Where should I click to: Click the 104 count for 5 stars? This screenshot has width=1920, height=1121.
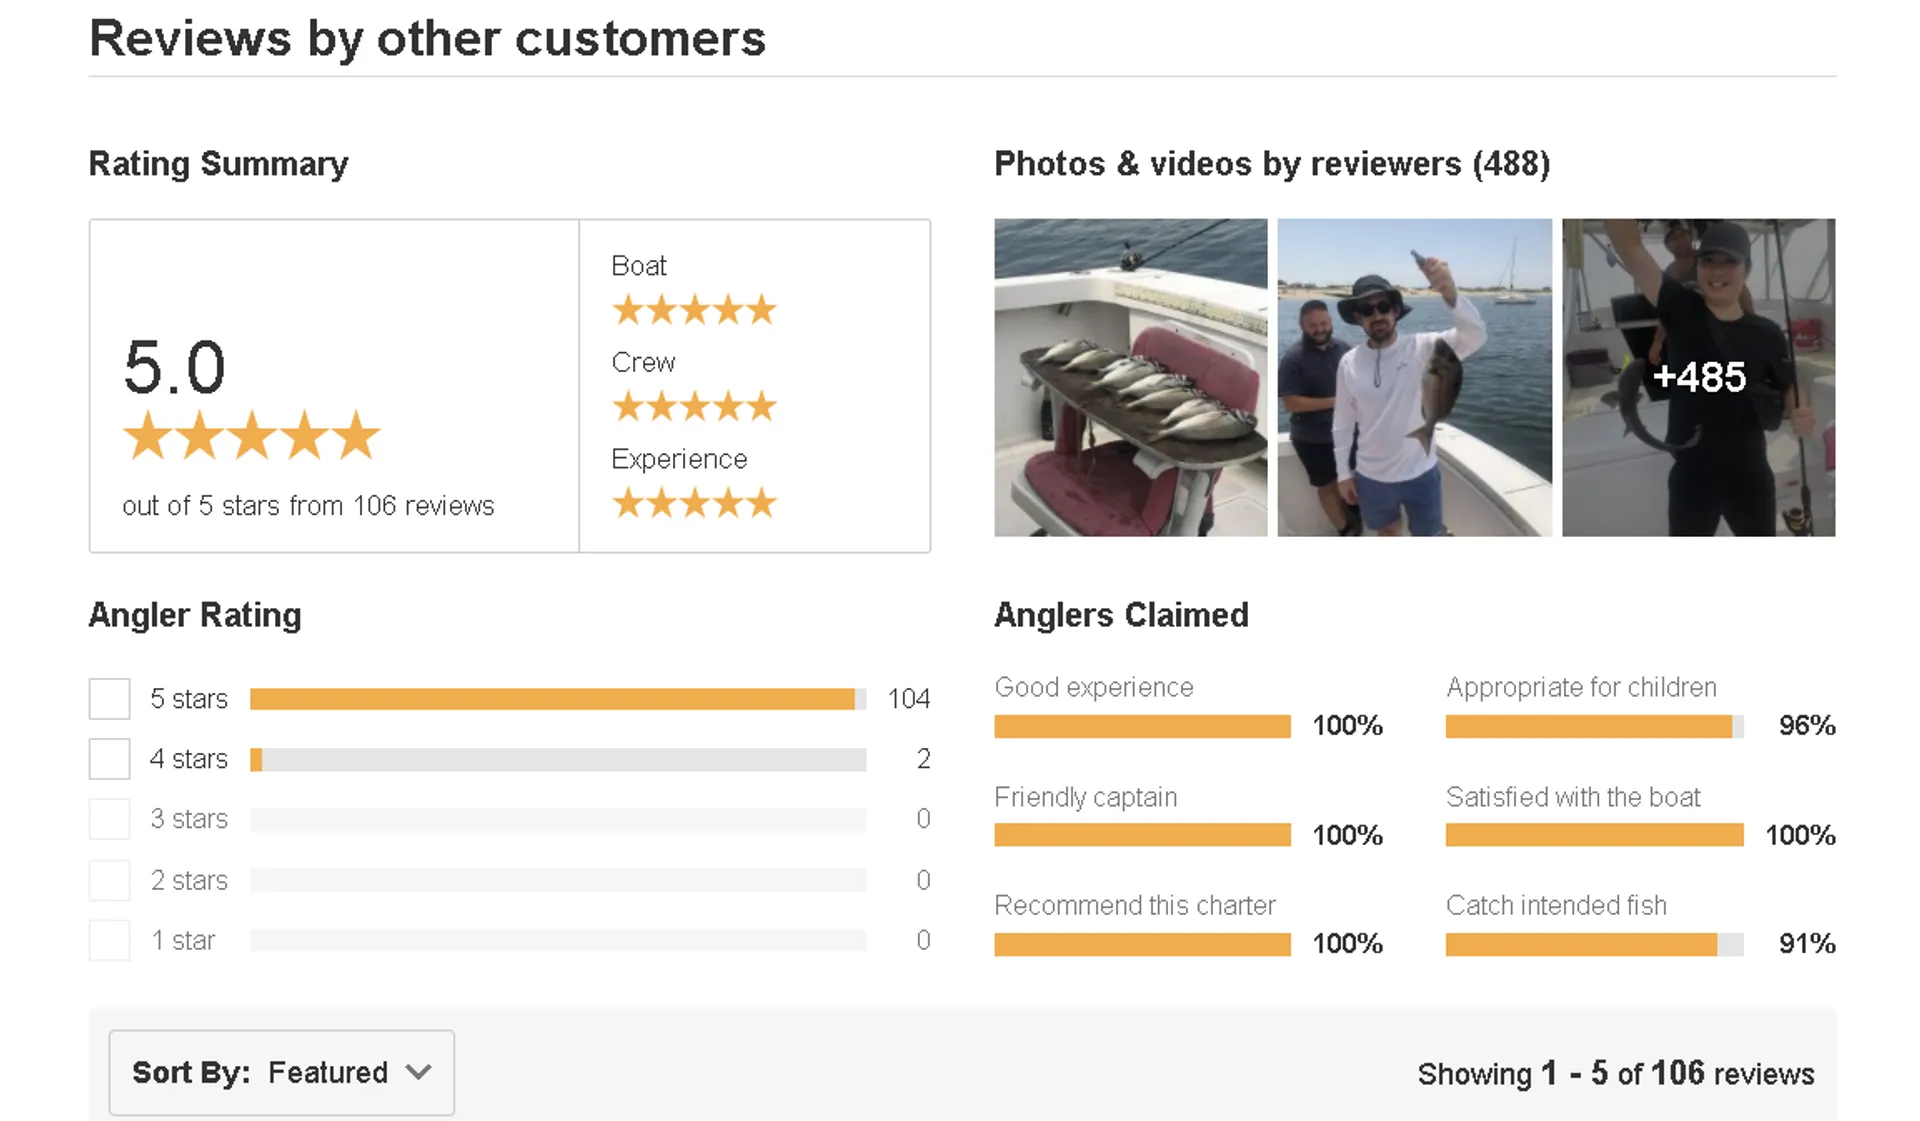(x=909, y=699)
